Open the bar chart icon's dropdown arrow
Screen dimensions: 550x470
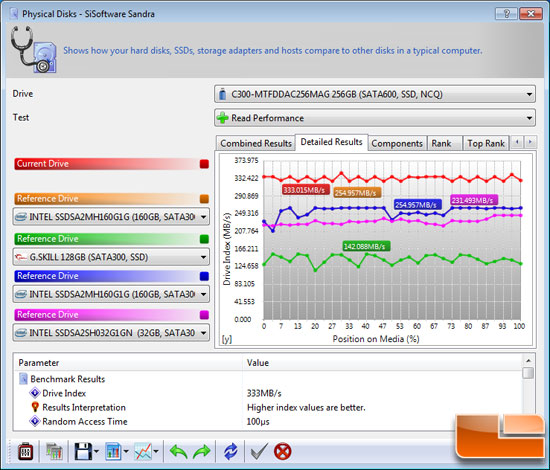pyautogui.click(x=126, y=452)
